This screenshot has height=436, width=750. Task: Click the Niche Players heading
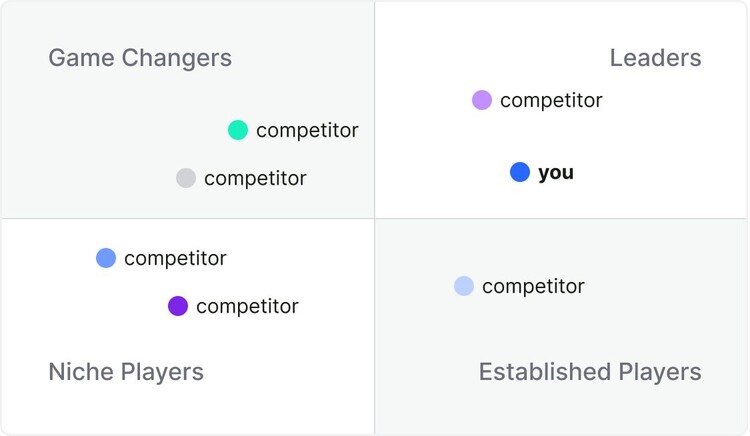pyautogui.click(x=126, y=372)
